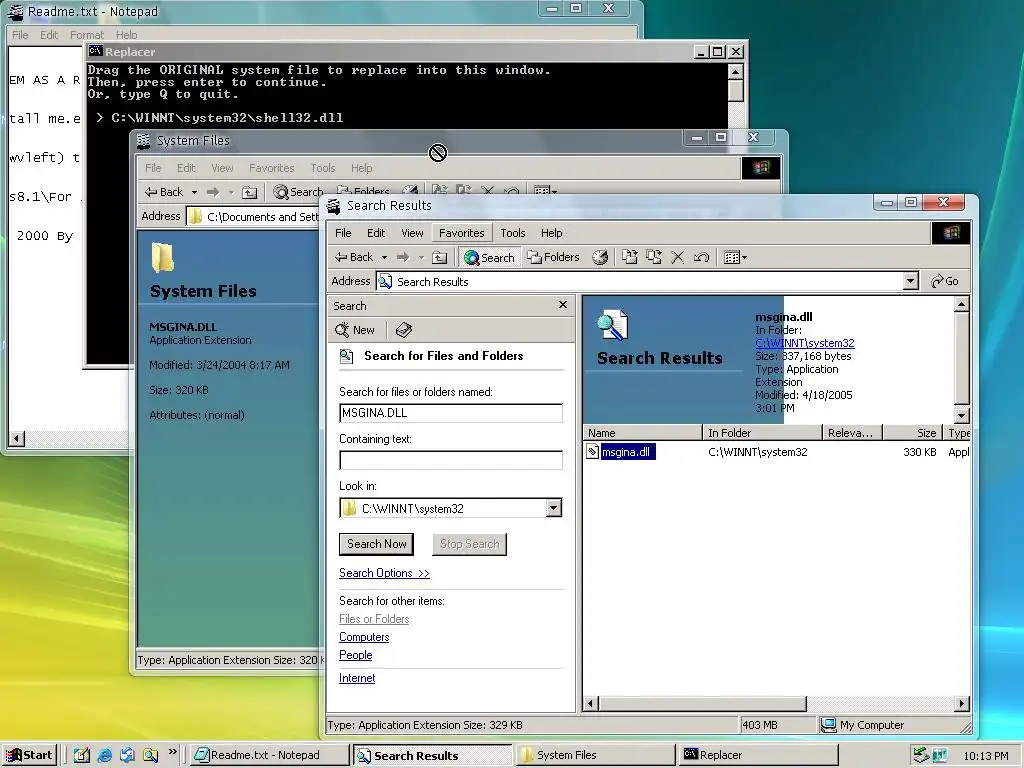Image resolution: width=1024 pixels, height=768 pixels.
Task: Click Undo icon in Search Results toolbar
Action: 701,257
